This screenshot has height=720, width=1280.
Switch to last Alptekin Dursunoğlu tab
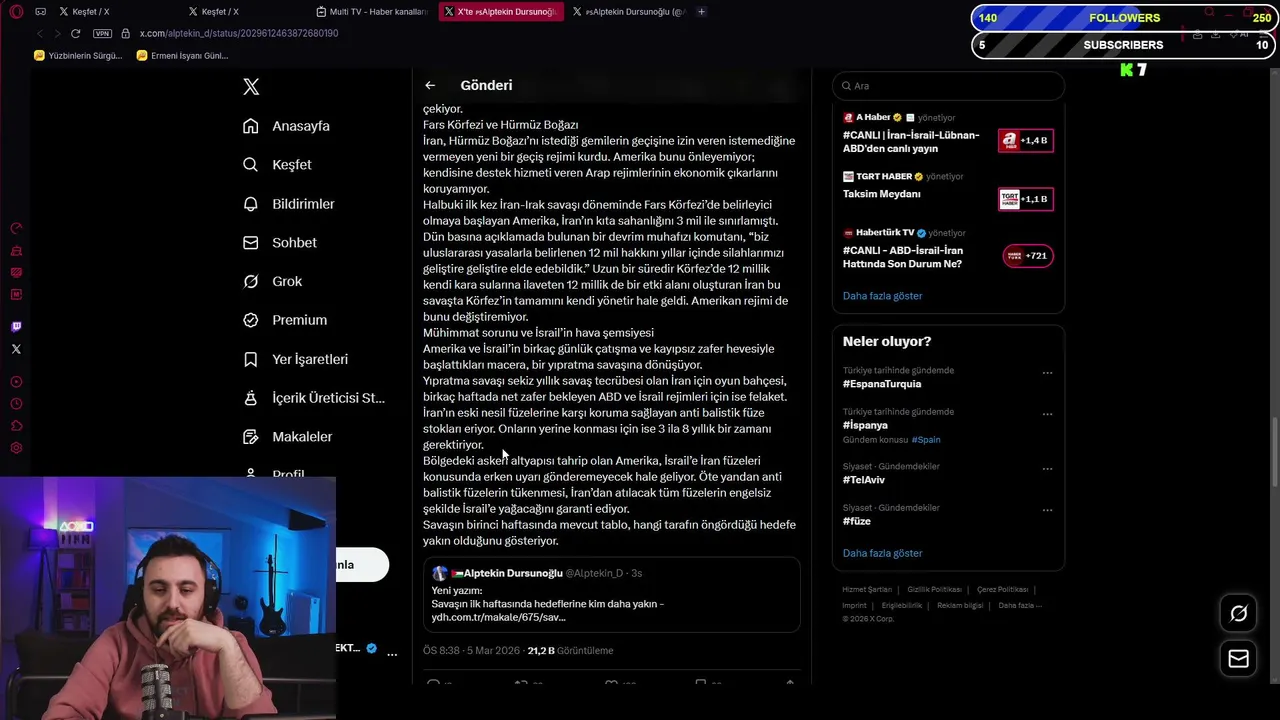click(x=628, y=12)
